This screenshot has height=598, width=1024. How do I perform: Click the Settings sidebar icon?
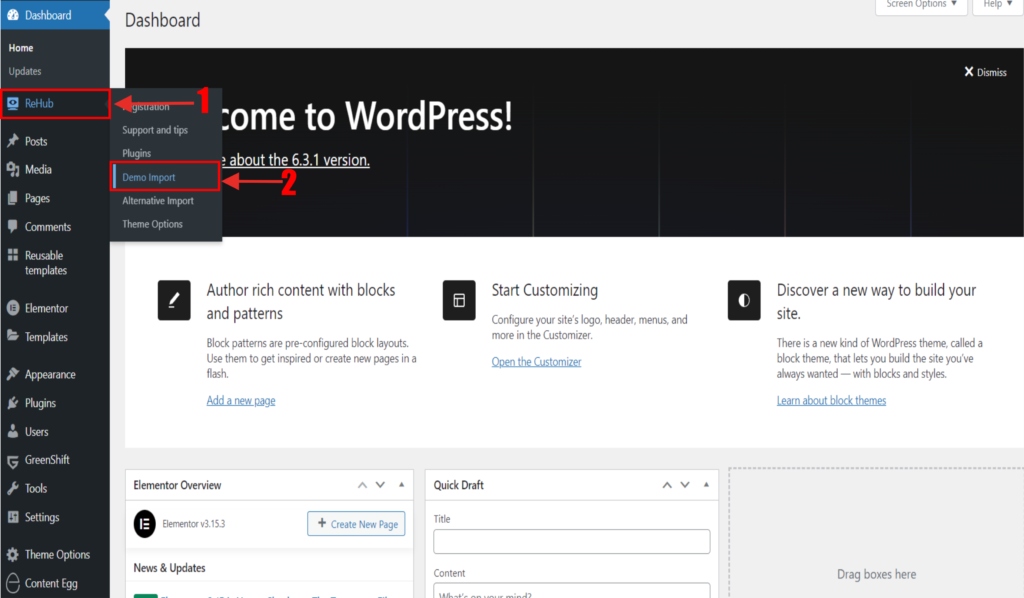tap(12, 516)
